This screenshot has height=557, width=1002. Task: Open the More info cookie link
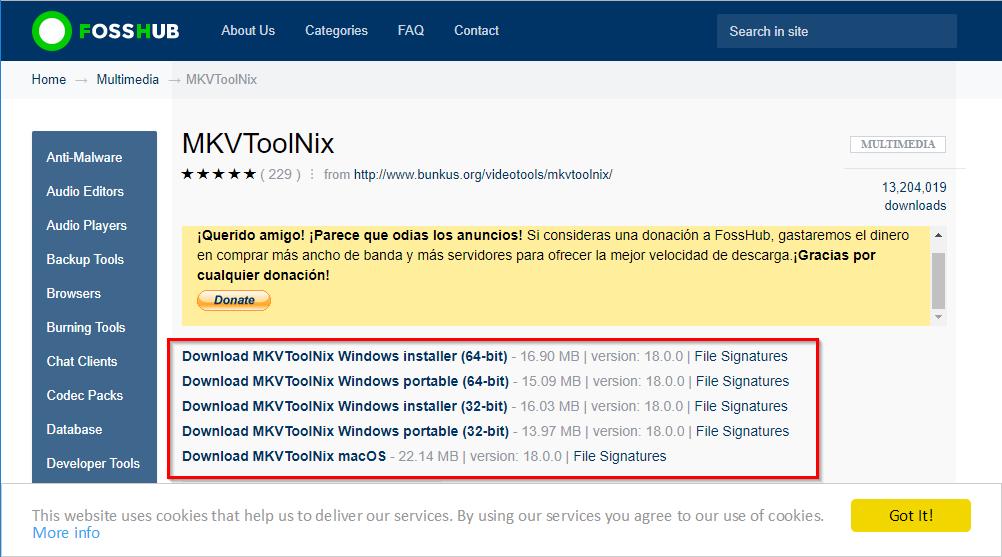click(x=66, y=533)
